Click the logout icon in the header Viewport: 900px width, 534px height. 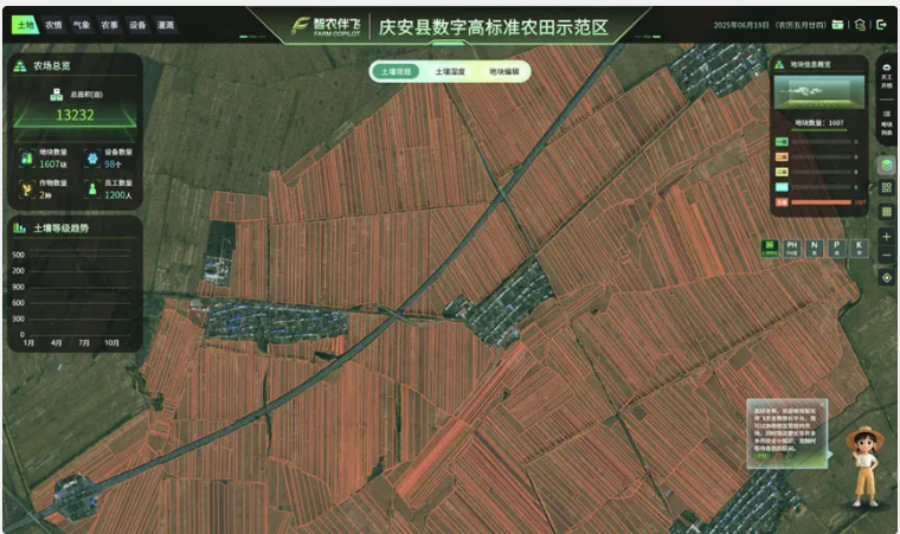881,25
